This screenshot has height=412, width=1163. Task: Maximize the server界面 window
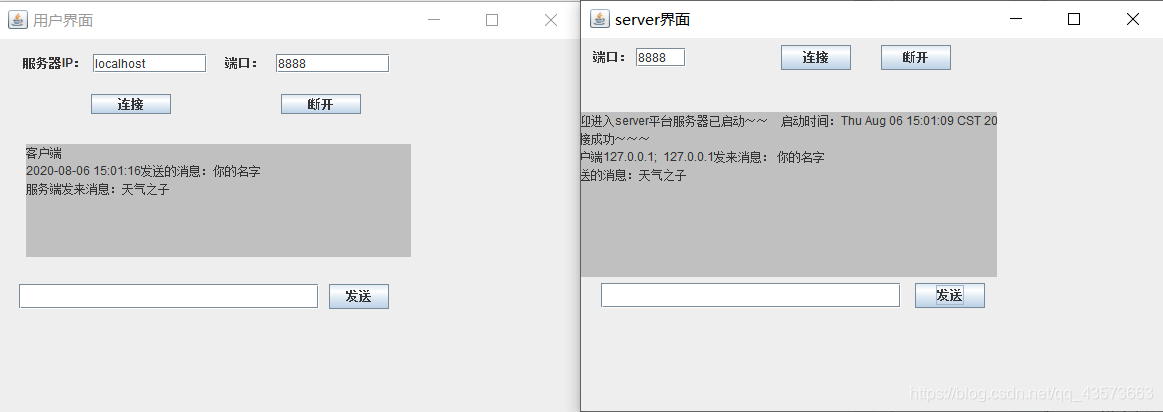click(x=1074, y=19)
